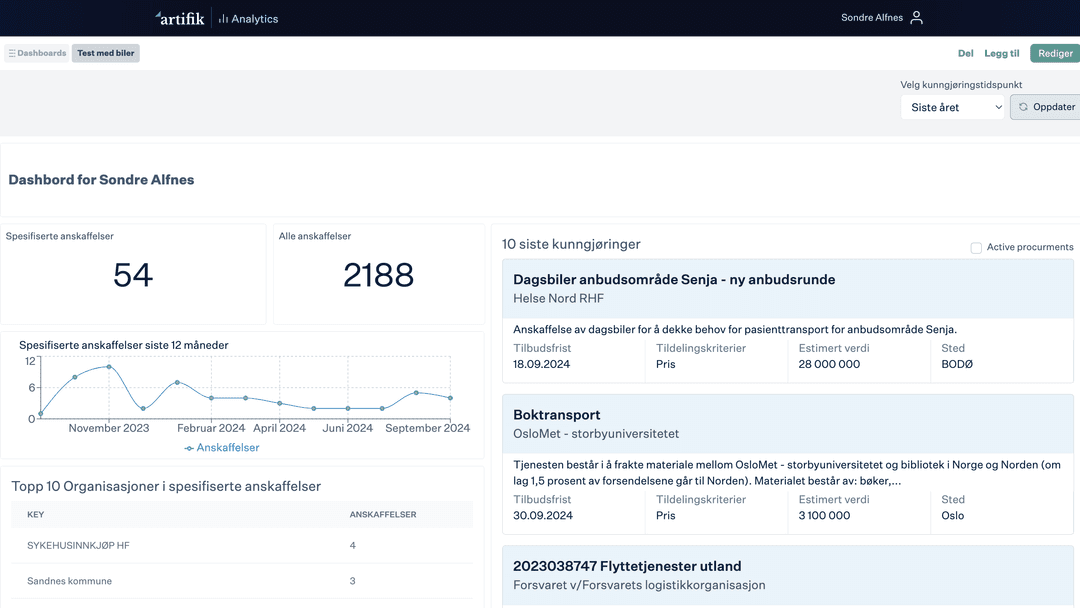Open the Boktransport announcement
The width and height of the screenshot is (1080, 608).
(x=557, y=415)
